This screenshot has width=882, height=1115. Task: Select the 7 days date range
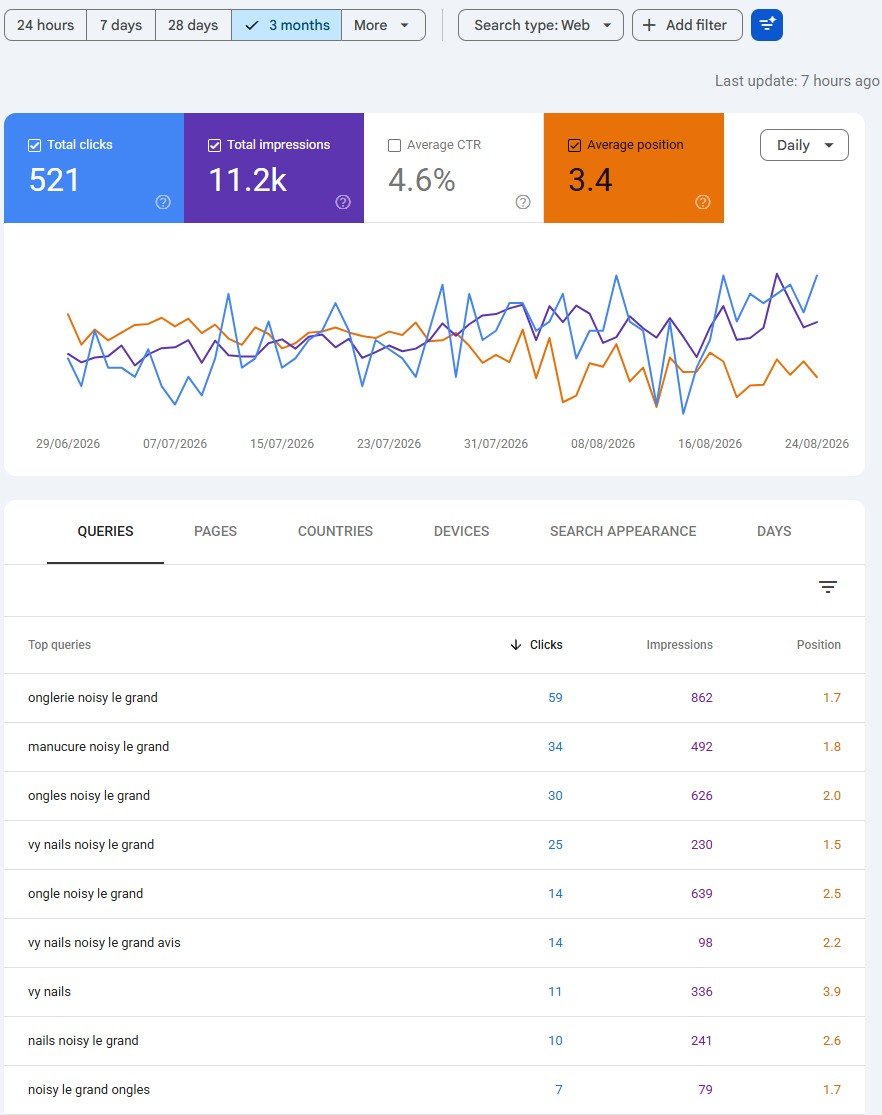coord(121,25)
